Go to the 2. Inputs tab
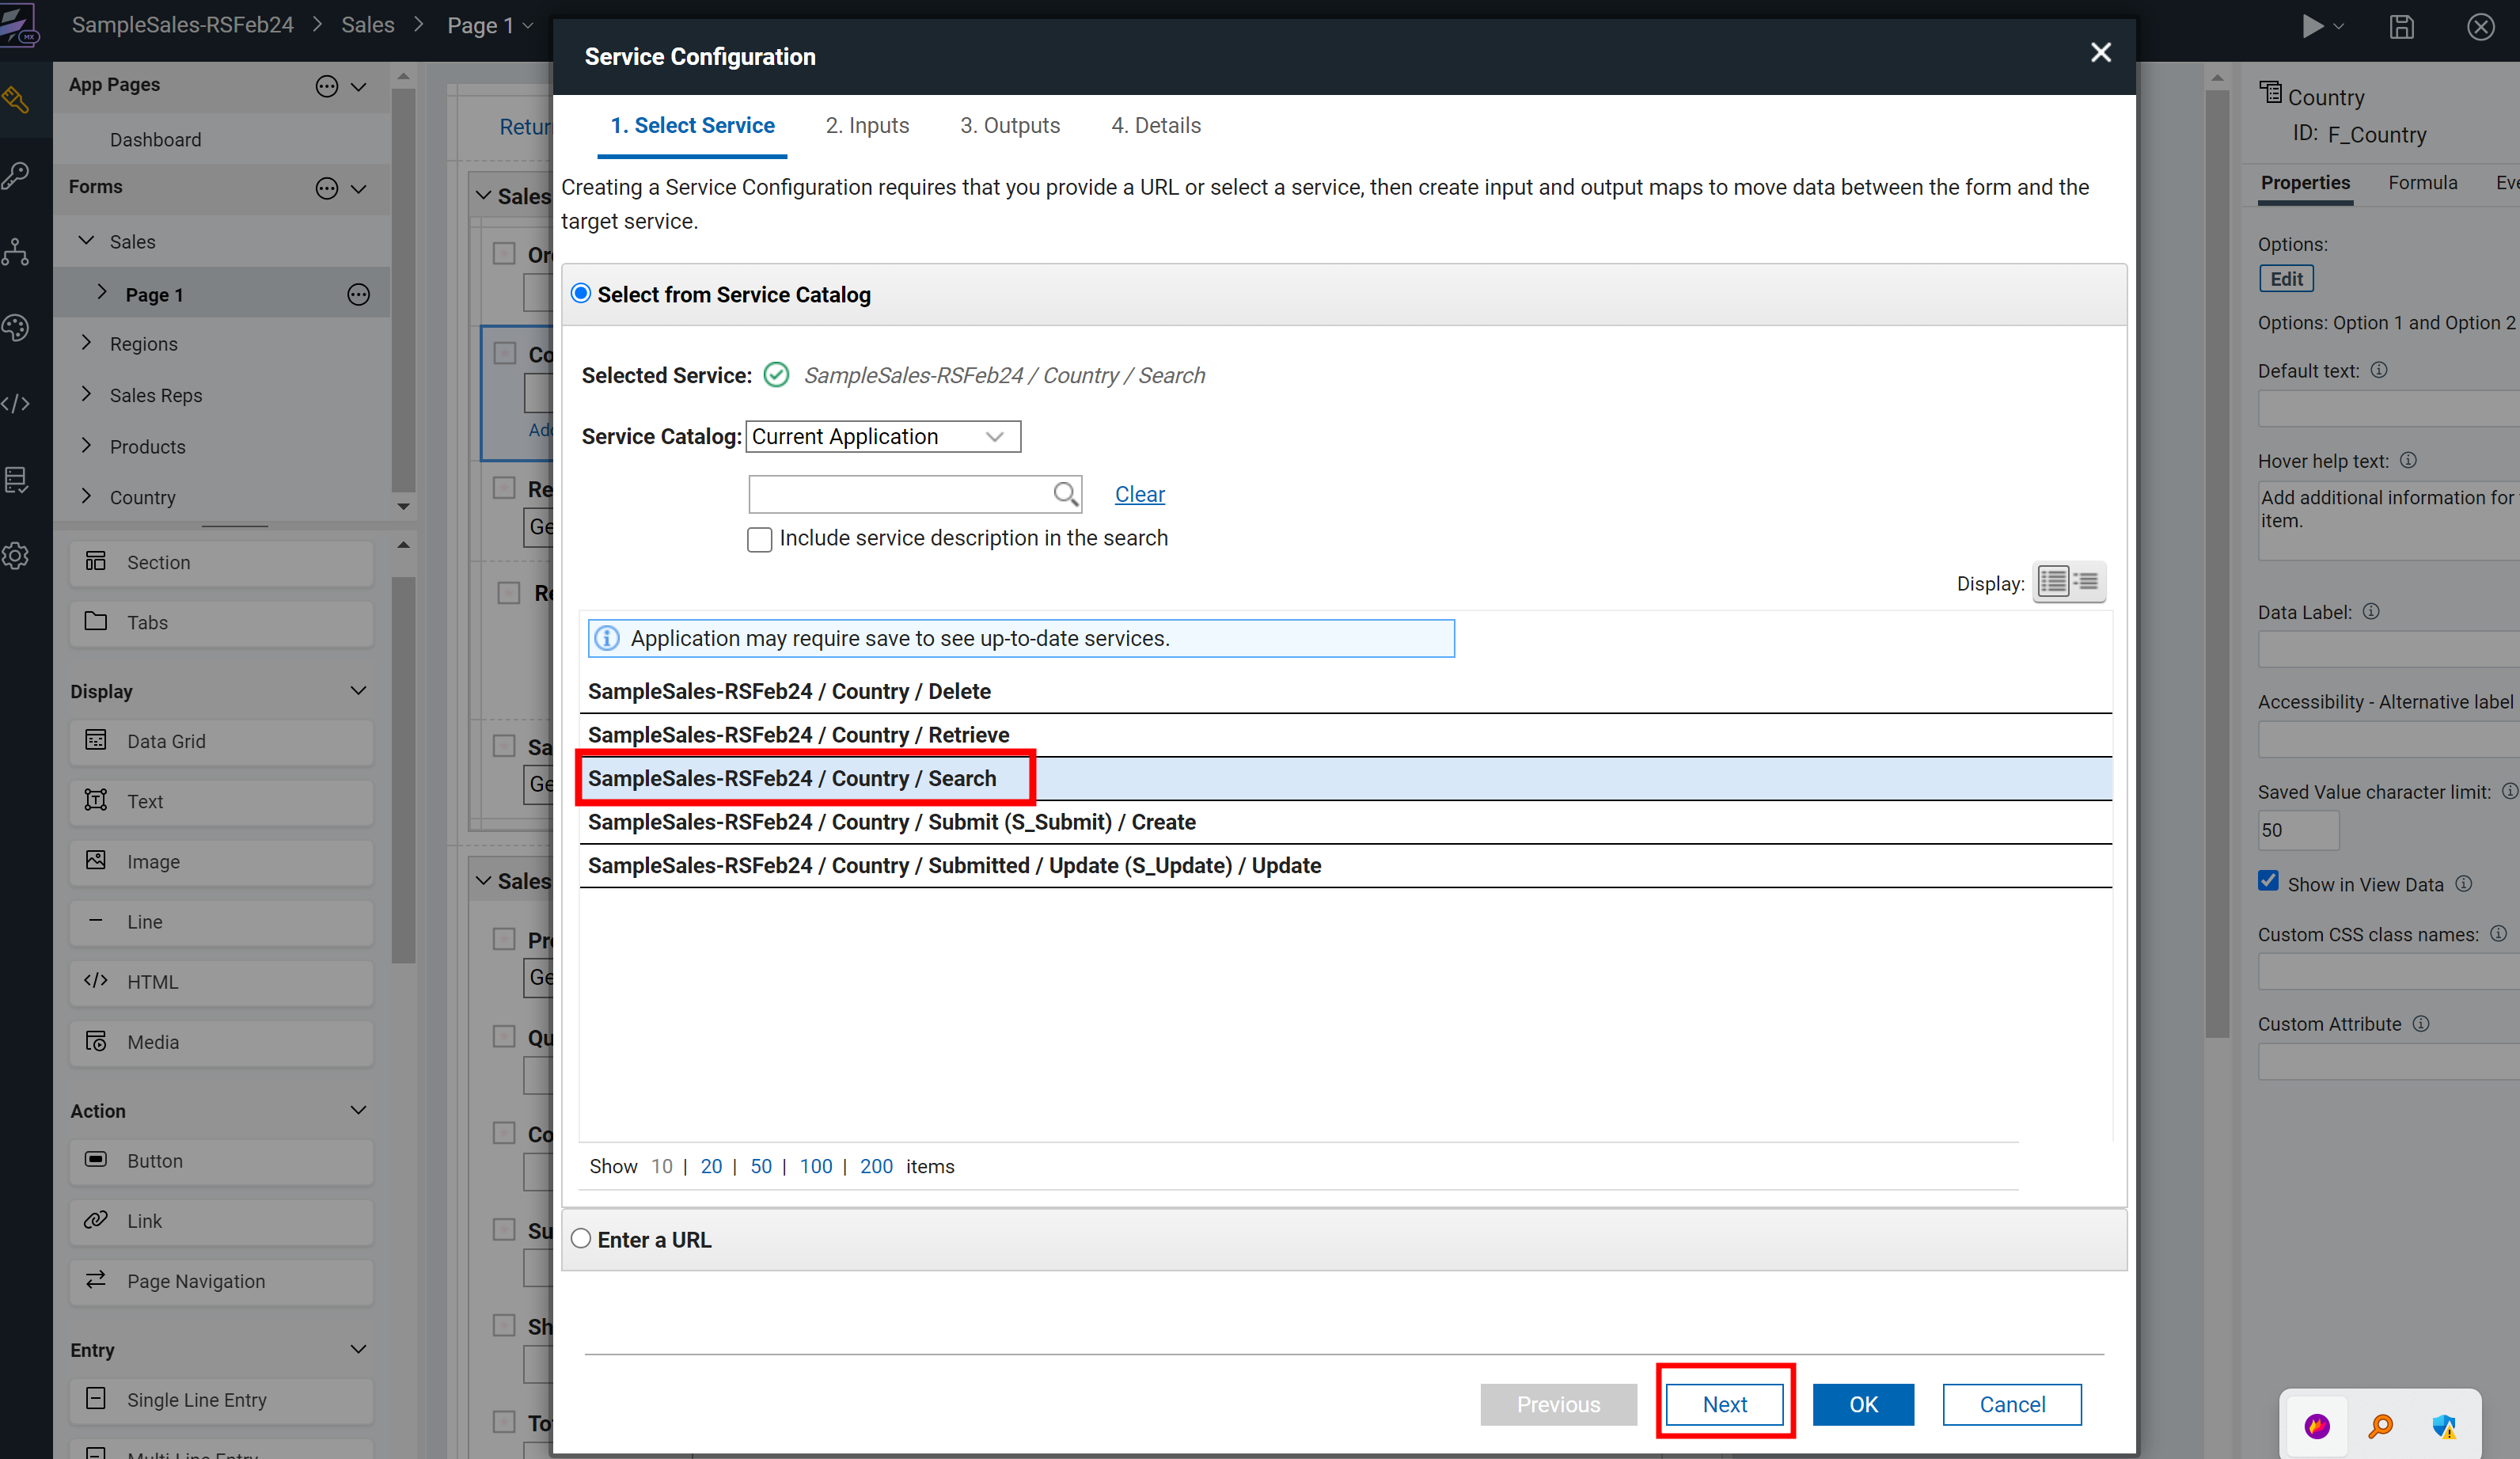The width and height of the screenshot is (2520, 1459). click(867, 126)
